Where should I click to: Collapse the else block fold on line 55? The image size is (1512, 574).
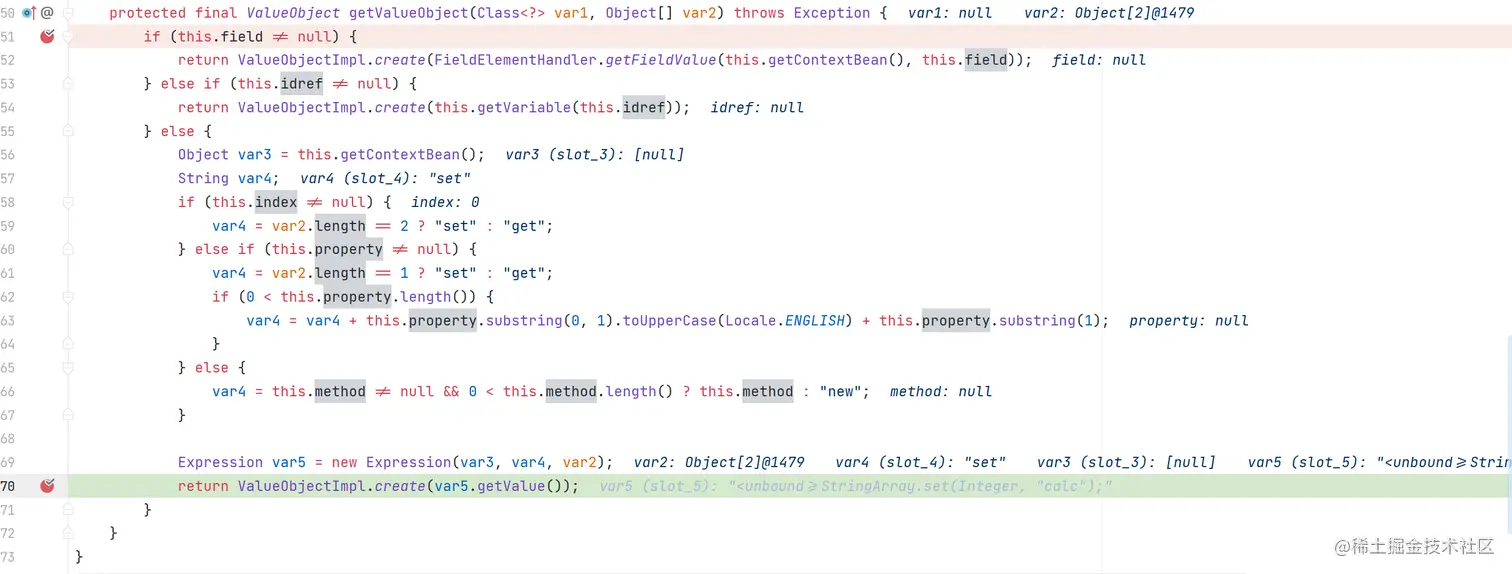pyautogui.click(x=69, y=131)
